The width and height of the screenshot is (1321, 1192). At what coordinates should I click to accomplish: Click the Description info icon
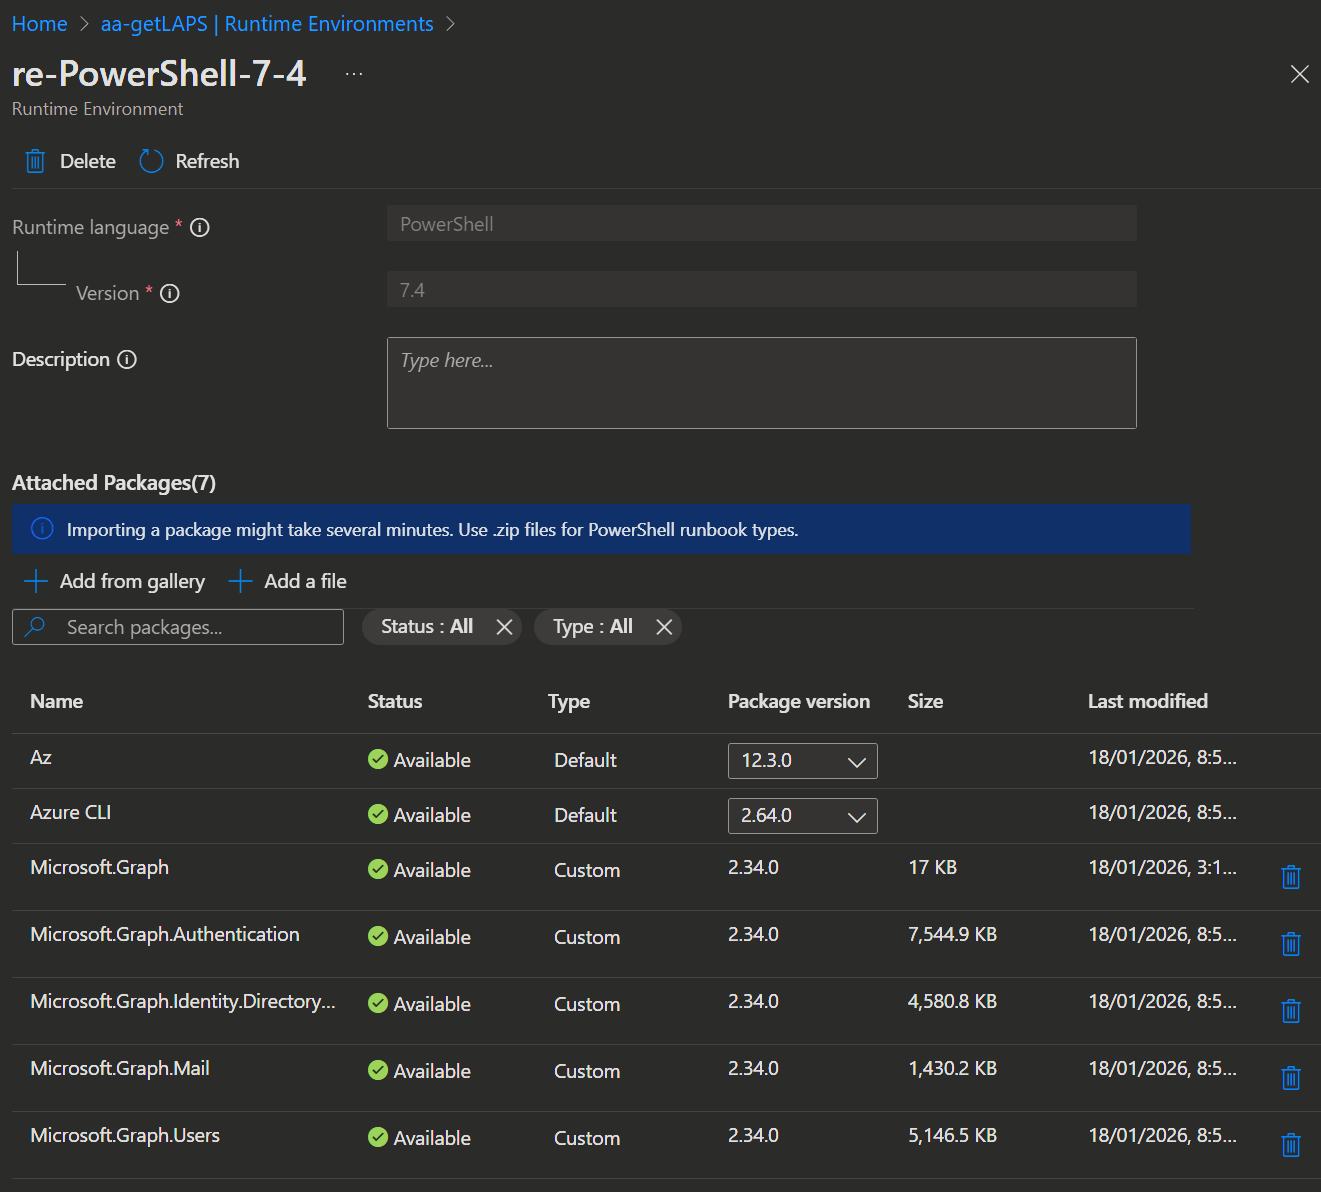[x=127, y=360]
